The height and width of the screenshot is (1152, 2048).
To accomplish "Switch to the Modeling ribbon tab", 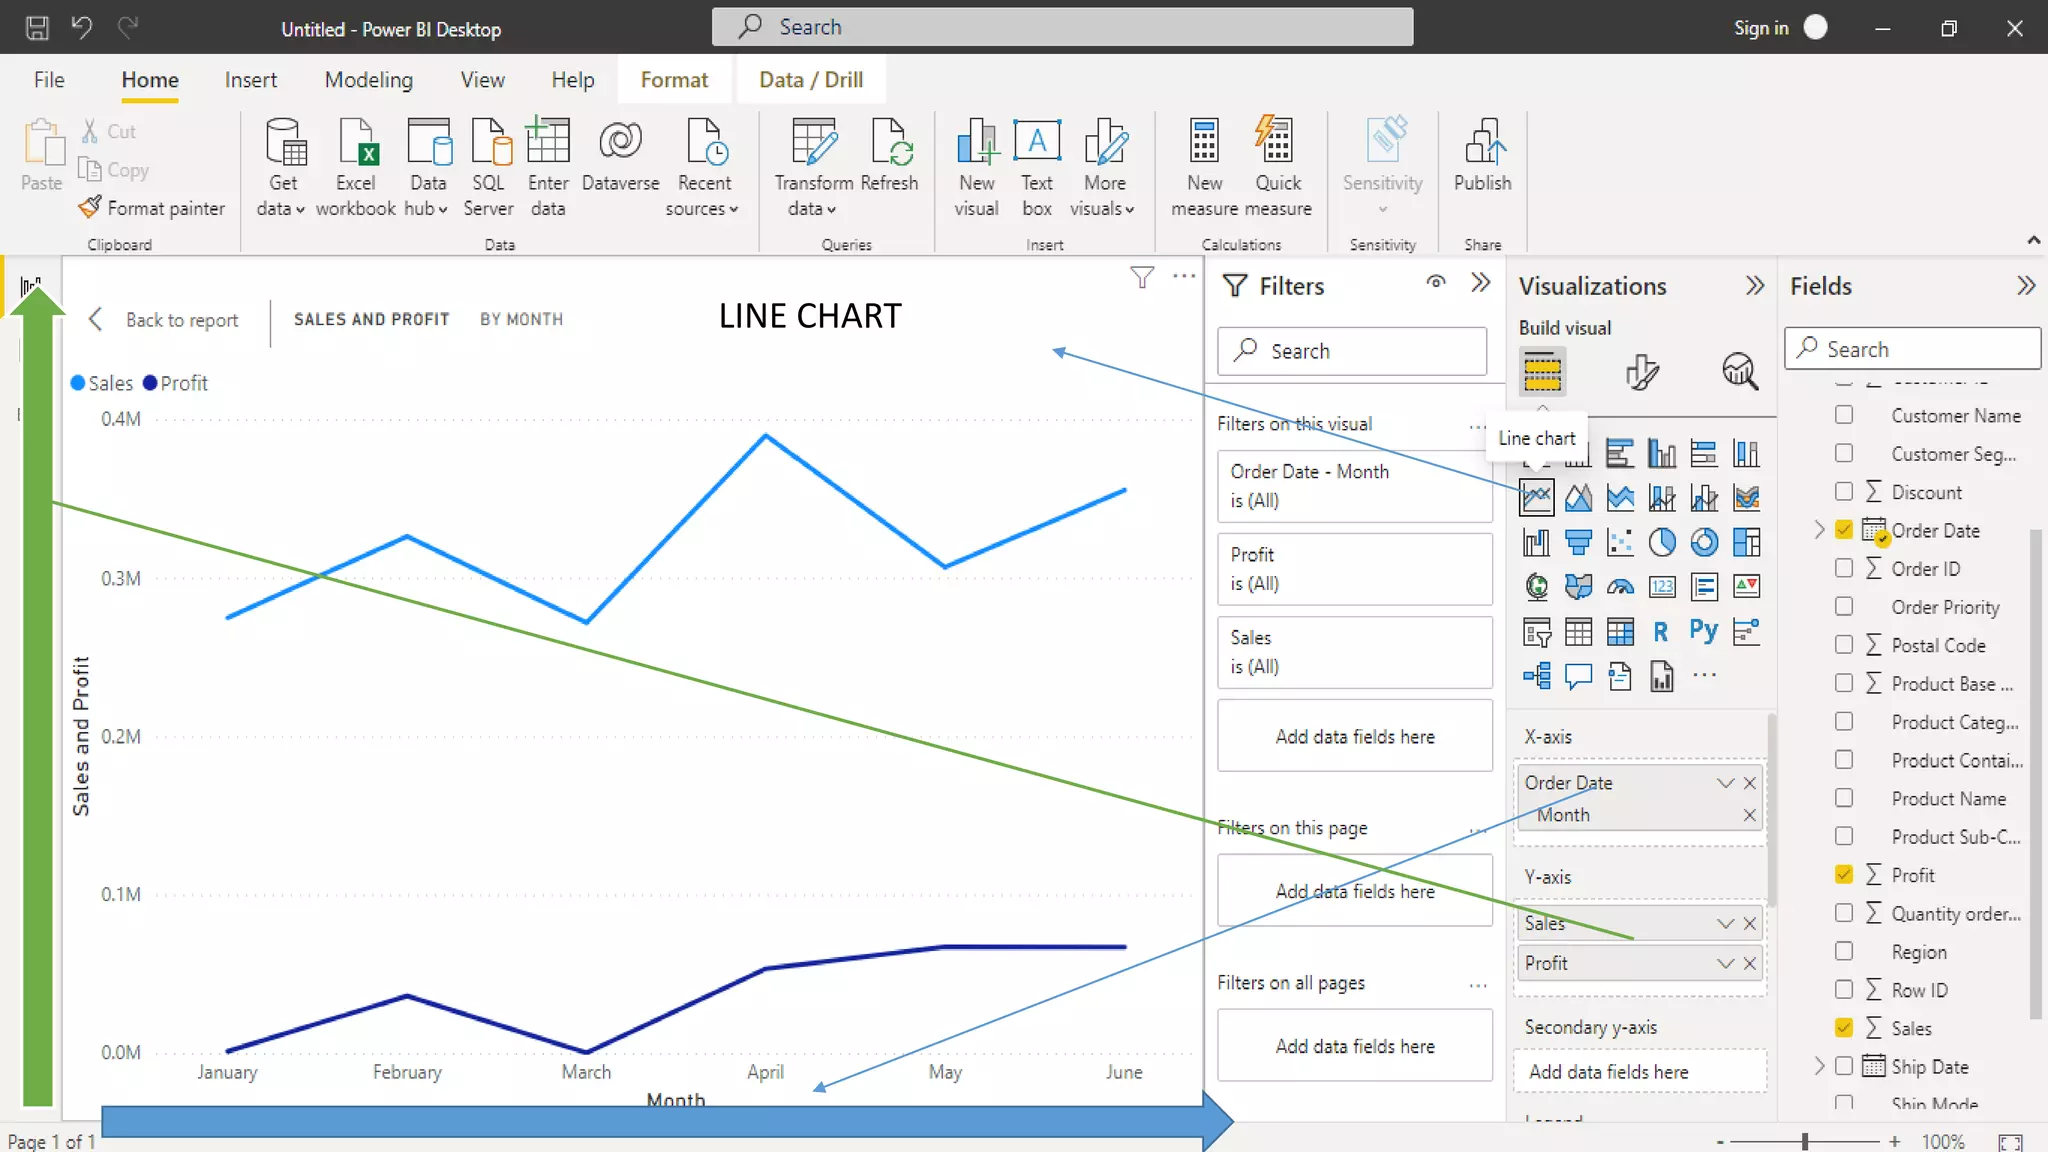I will coord(368,80).
